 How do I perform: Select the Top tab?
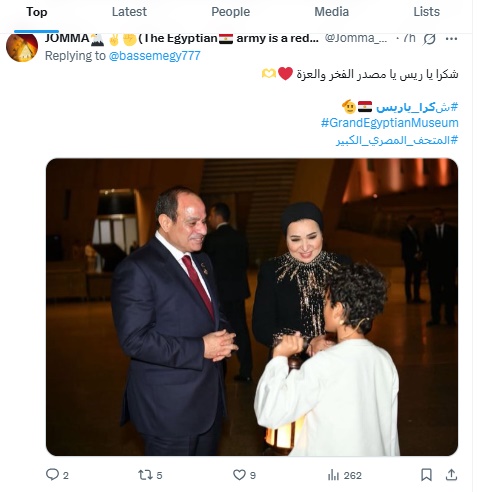tap(37, 12)
